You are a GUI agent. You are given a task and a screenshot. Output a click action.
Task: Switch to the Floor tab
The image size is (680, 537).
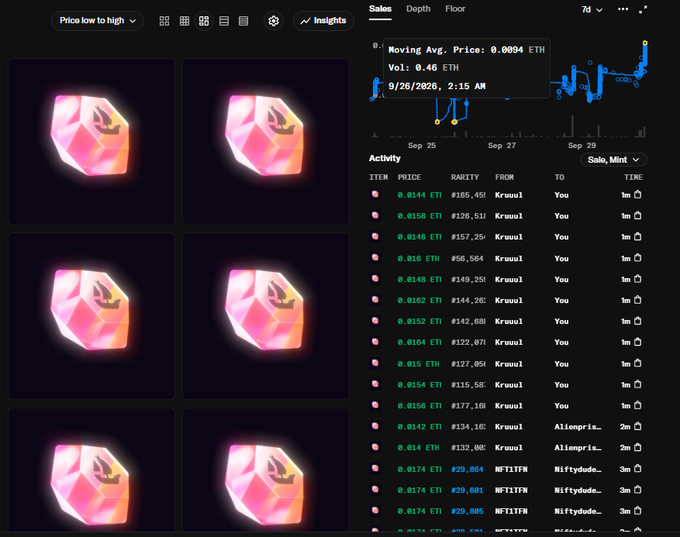455,9
